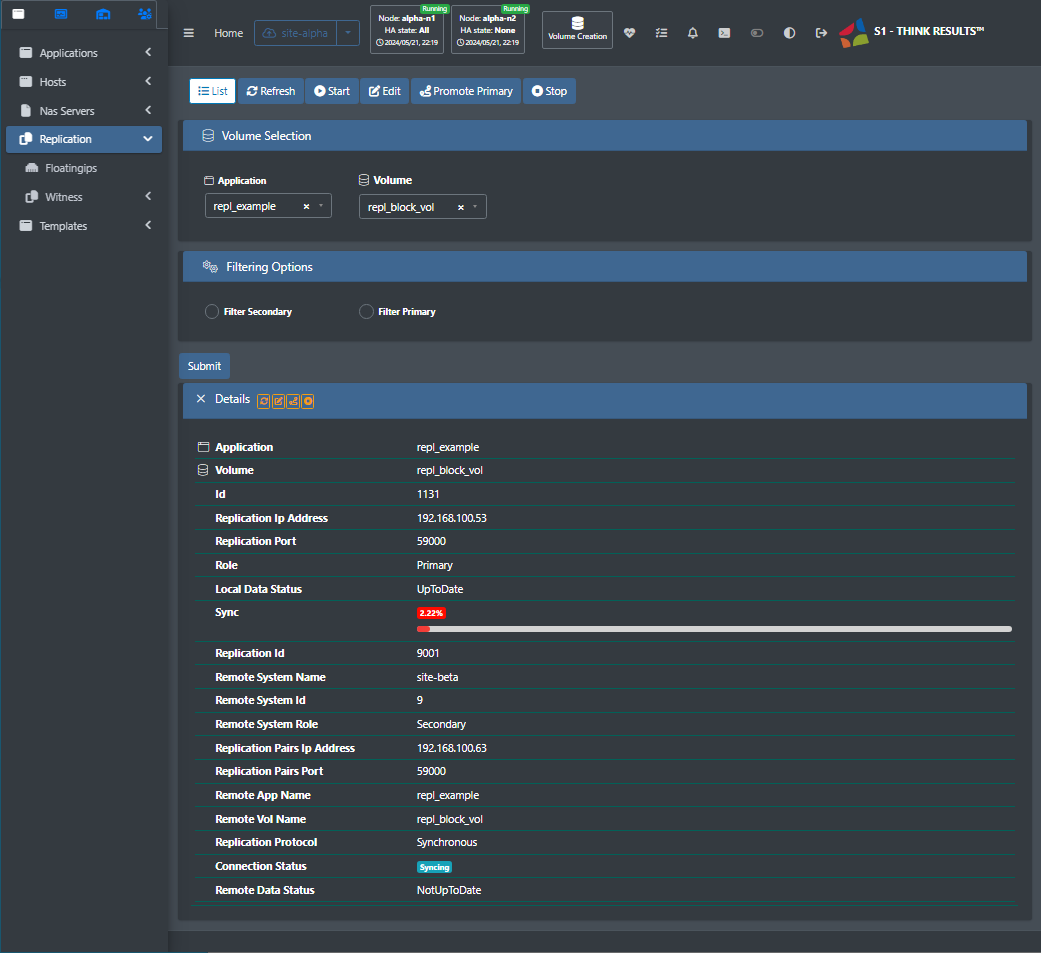
Task: Open the Application dropdown arrow
Action: (x=321, y=206)
